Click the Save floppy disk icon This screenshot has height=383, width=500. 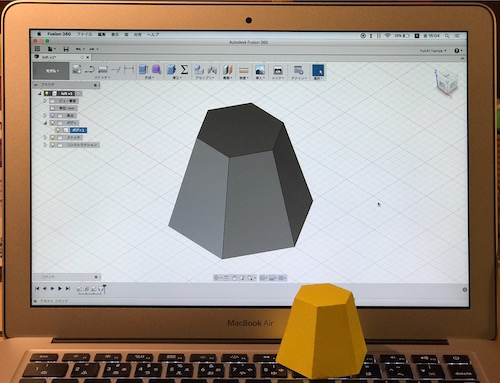point(66,49)
